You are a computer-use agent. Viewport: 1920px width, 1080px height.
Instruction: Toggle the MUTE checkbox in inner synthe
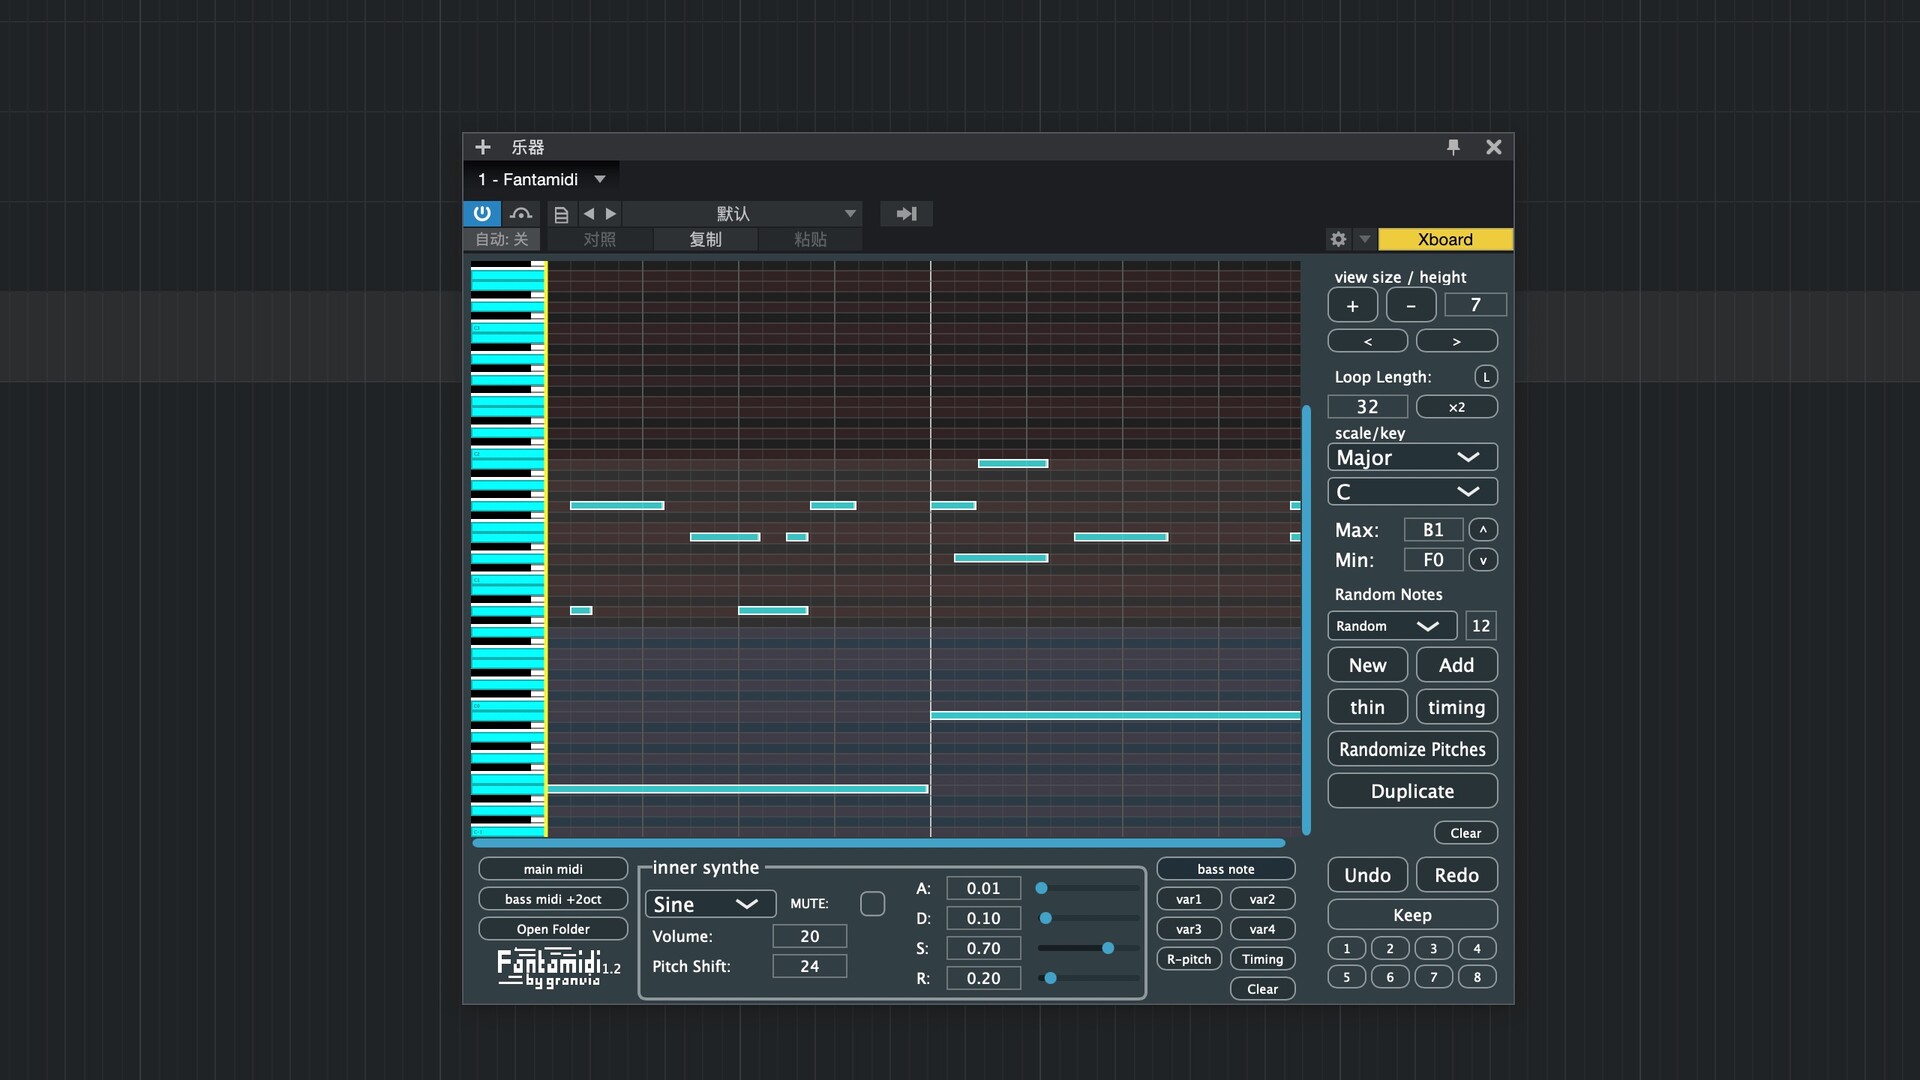tap(872, 904)
